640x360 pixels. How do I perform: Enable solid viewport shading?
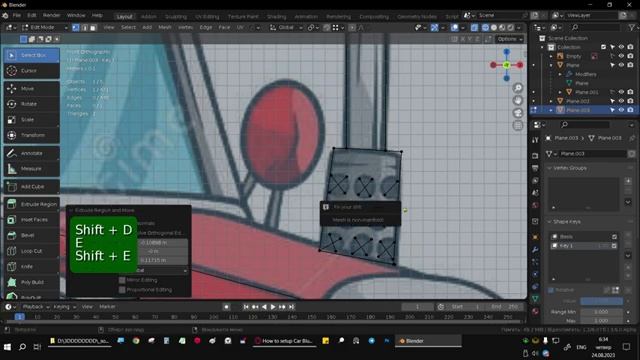(493, 28)
